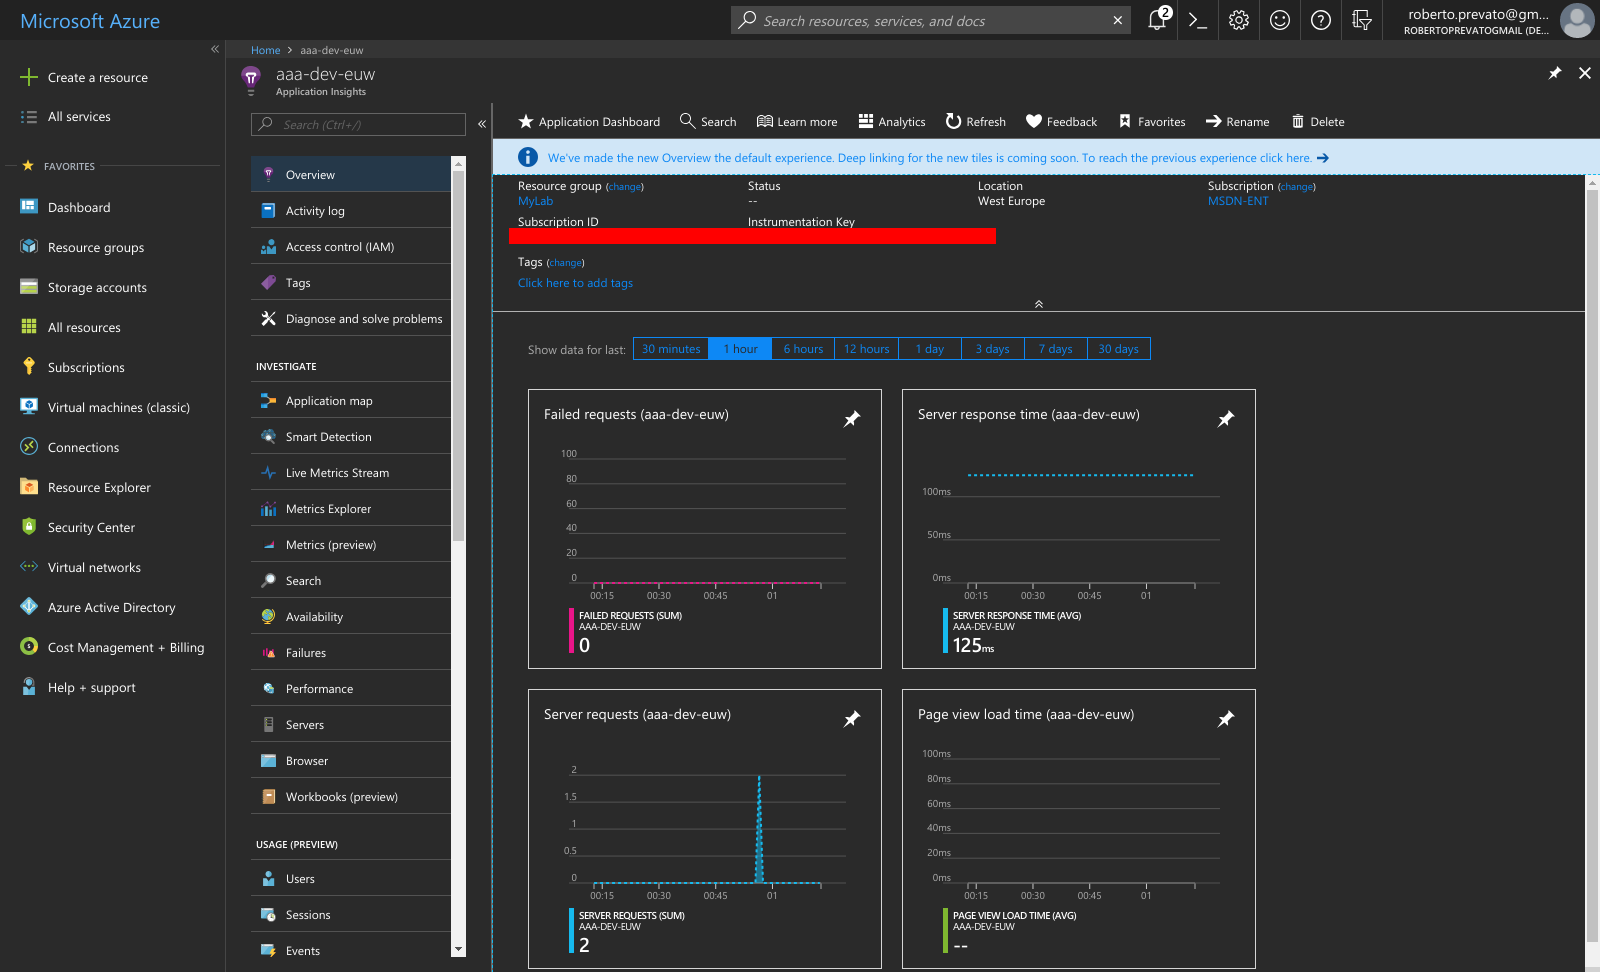1600x972 pixels.
Task: Open the help question mark icon
Action: pos(1321,20)
